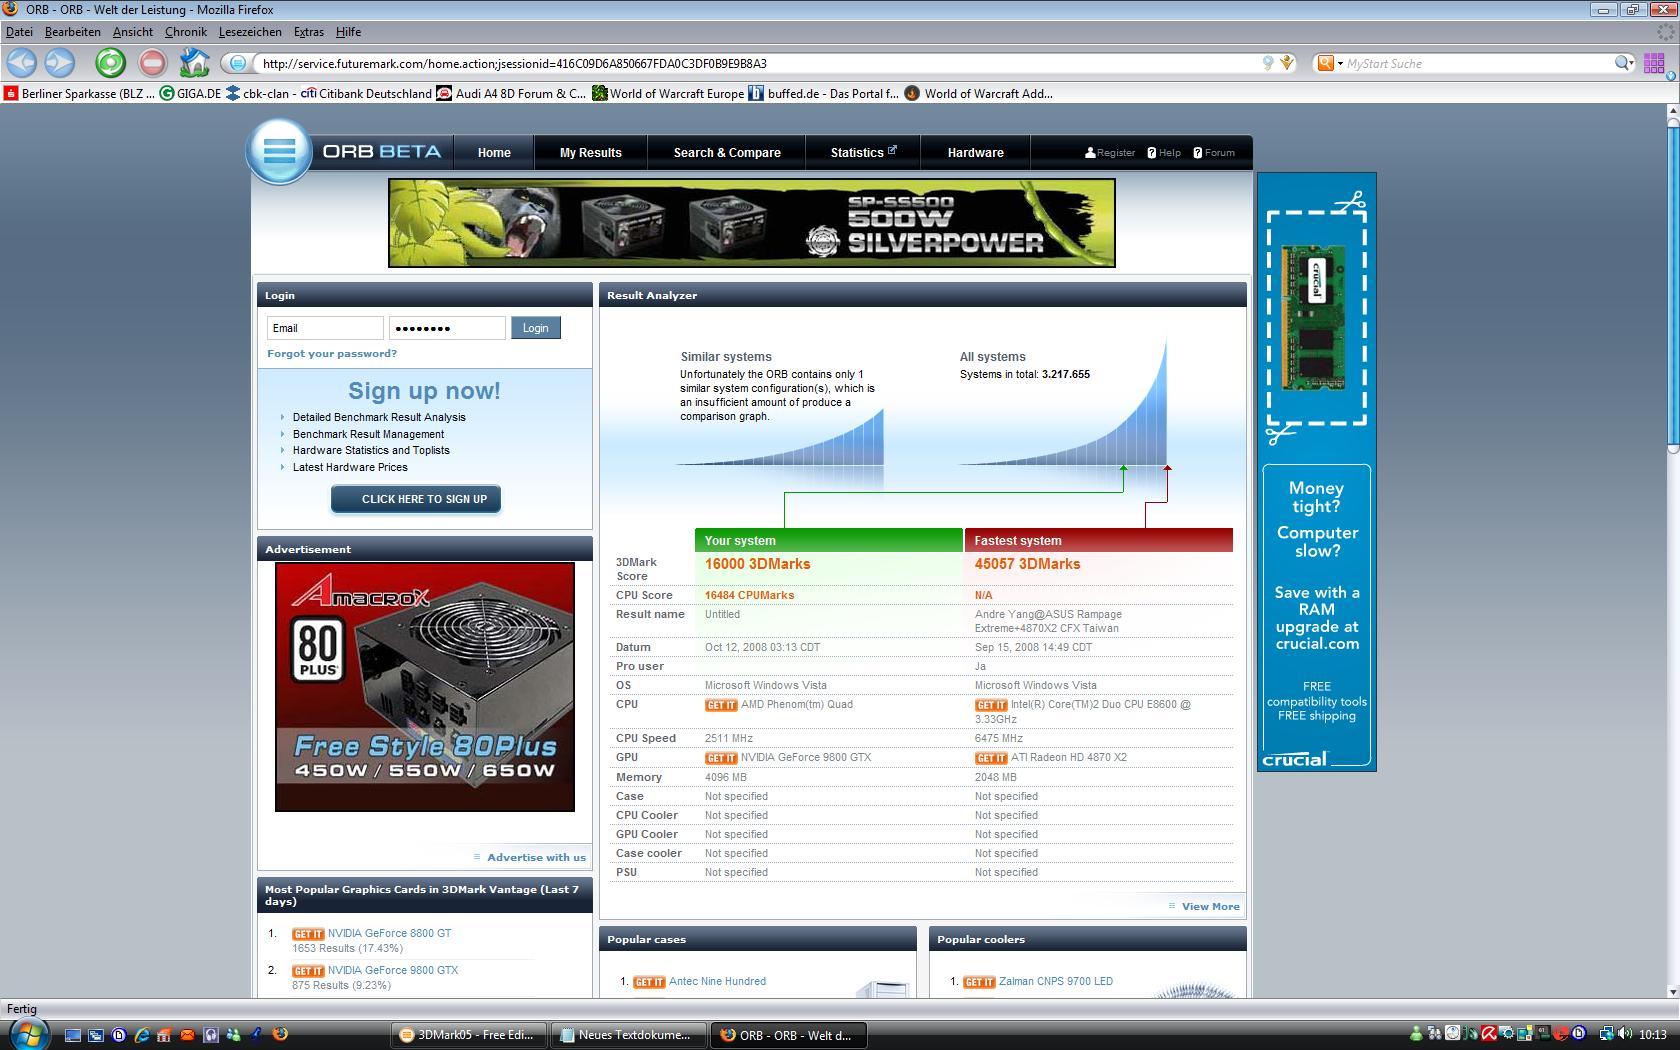This screenshot has width=1680, height=1050.
Task: Open the Extras menu
Action: [309, 32]
